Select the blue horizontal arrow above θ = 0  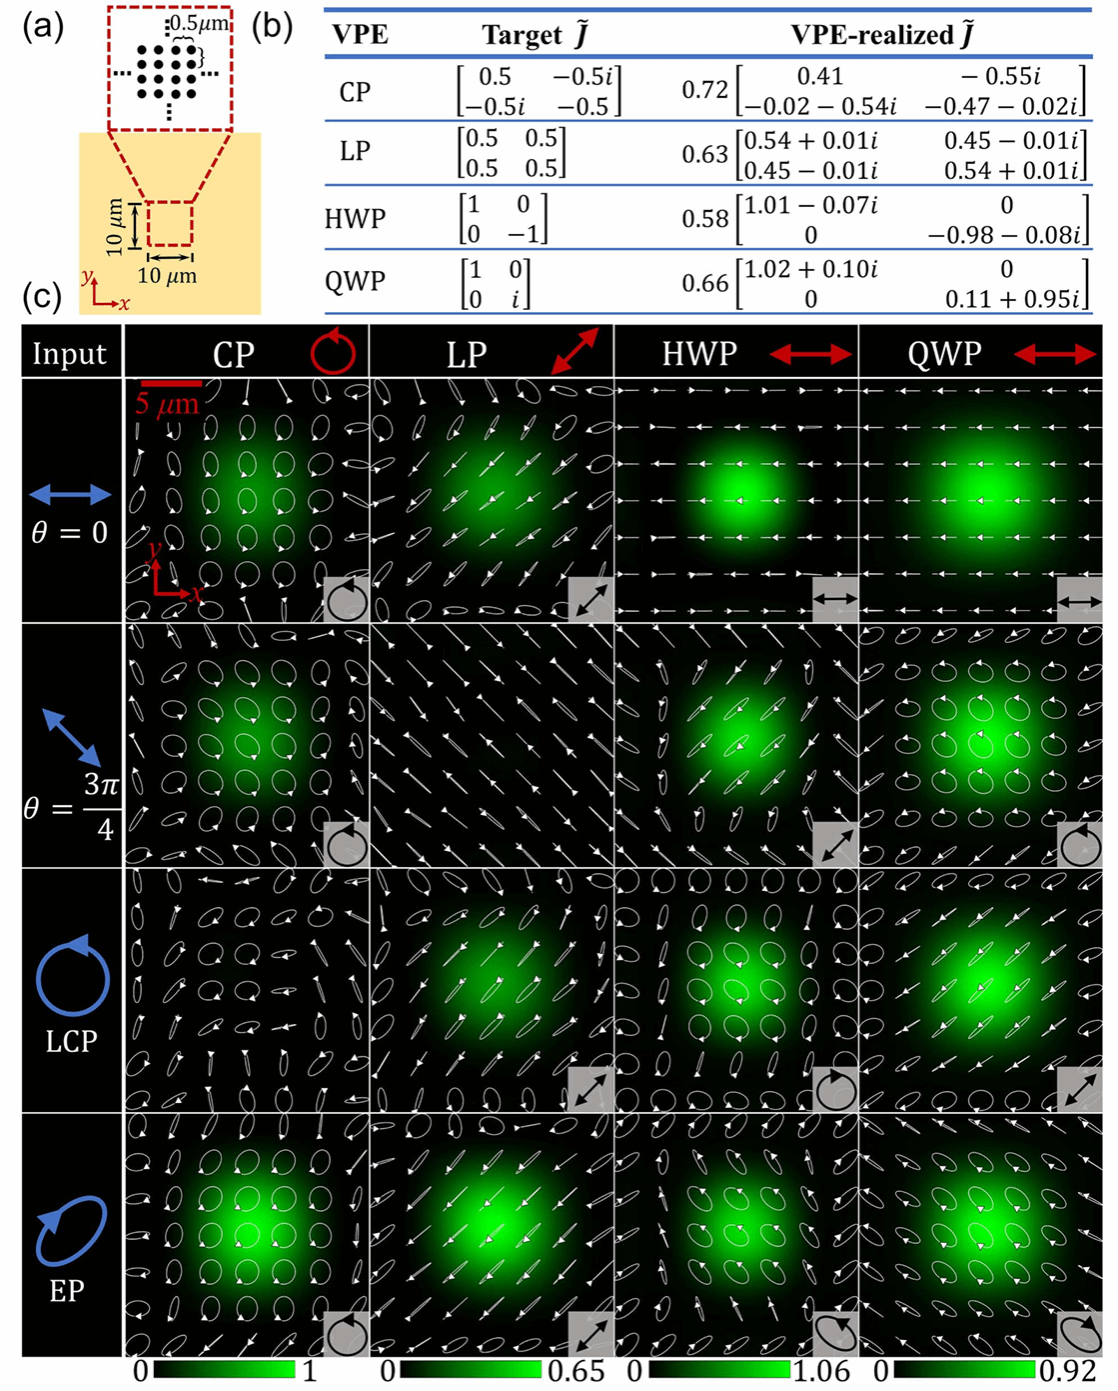click(x=70, y=494)
